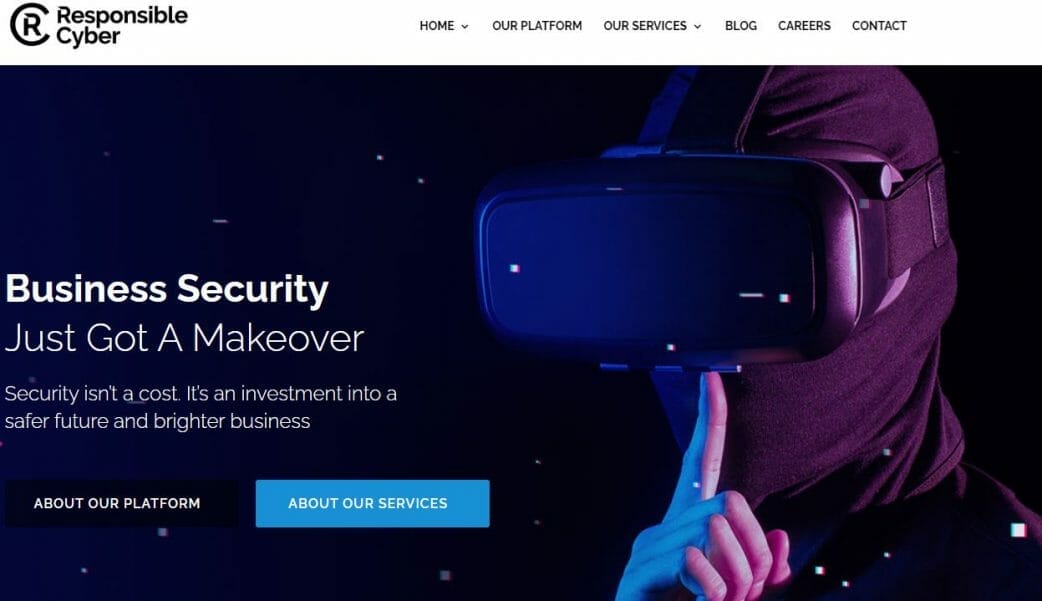
Task: Visit the BLOG page
Action: [740, 26]
